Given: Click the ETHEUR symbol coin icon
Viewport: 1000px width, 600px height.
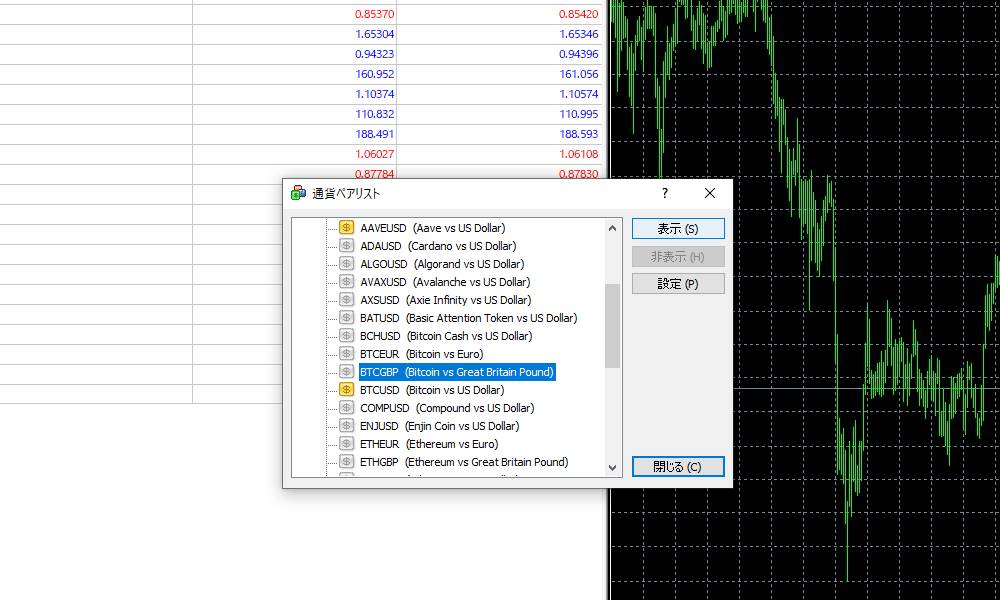Looking at the screenshot, I should [346, 444].
